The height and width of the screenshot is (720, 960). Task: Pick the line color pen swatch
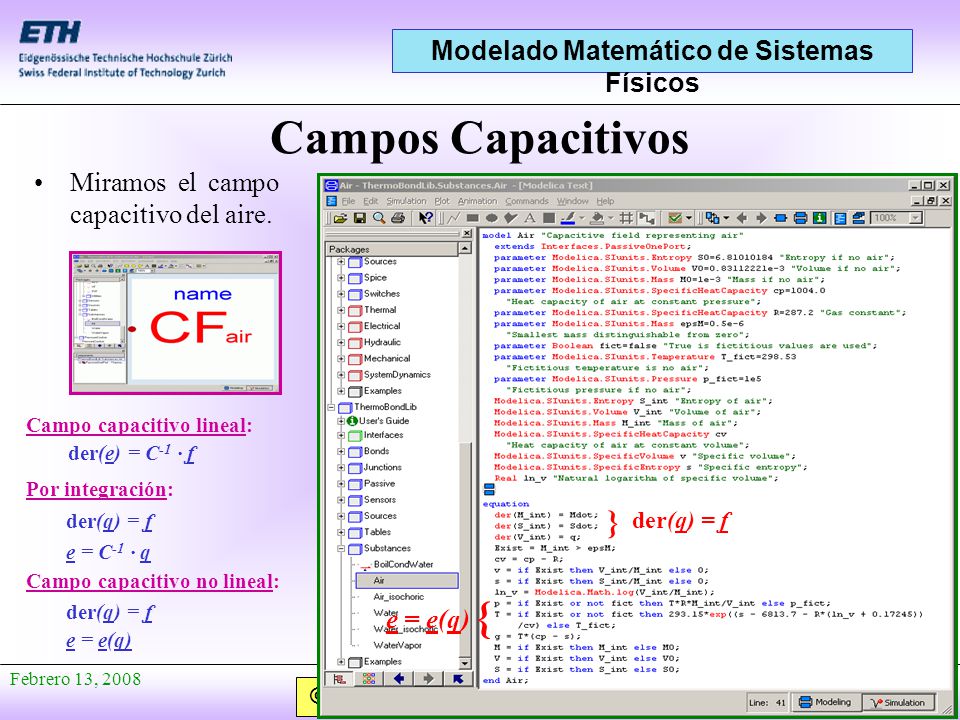click(568, 218)
